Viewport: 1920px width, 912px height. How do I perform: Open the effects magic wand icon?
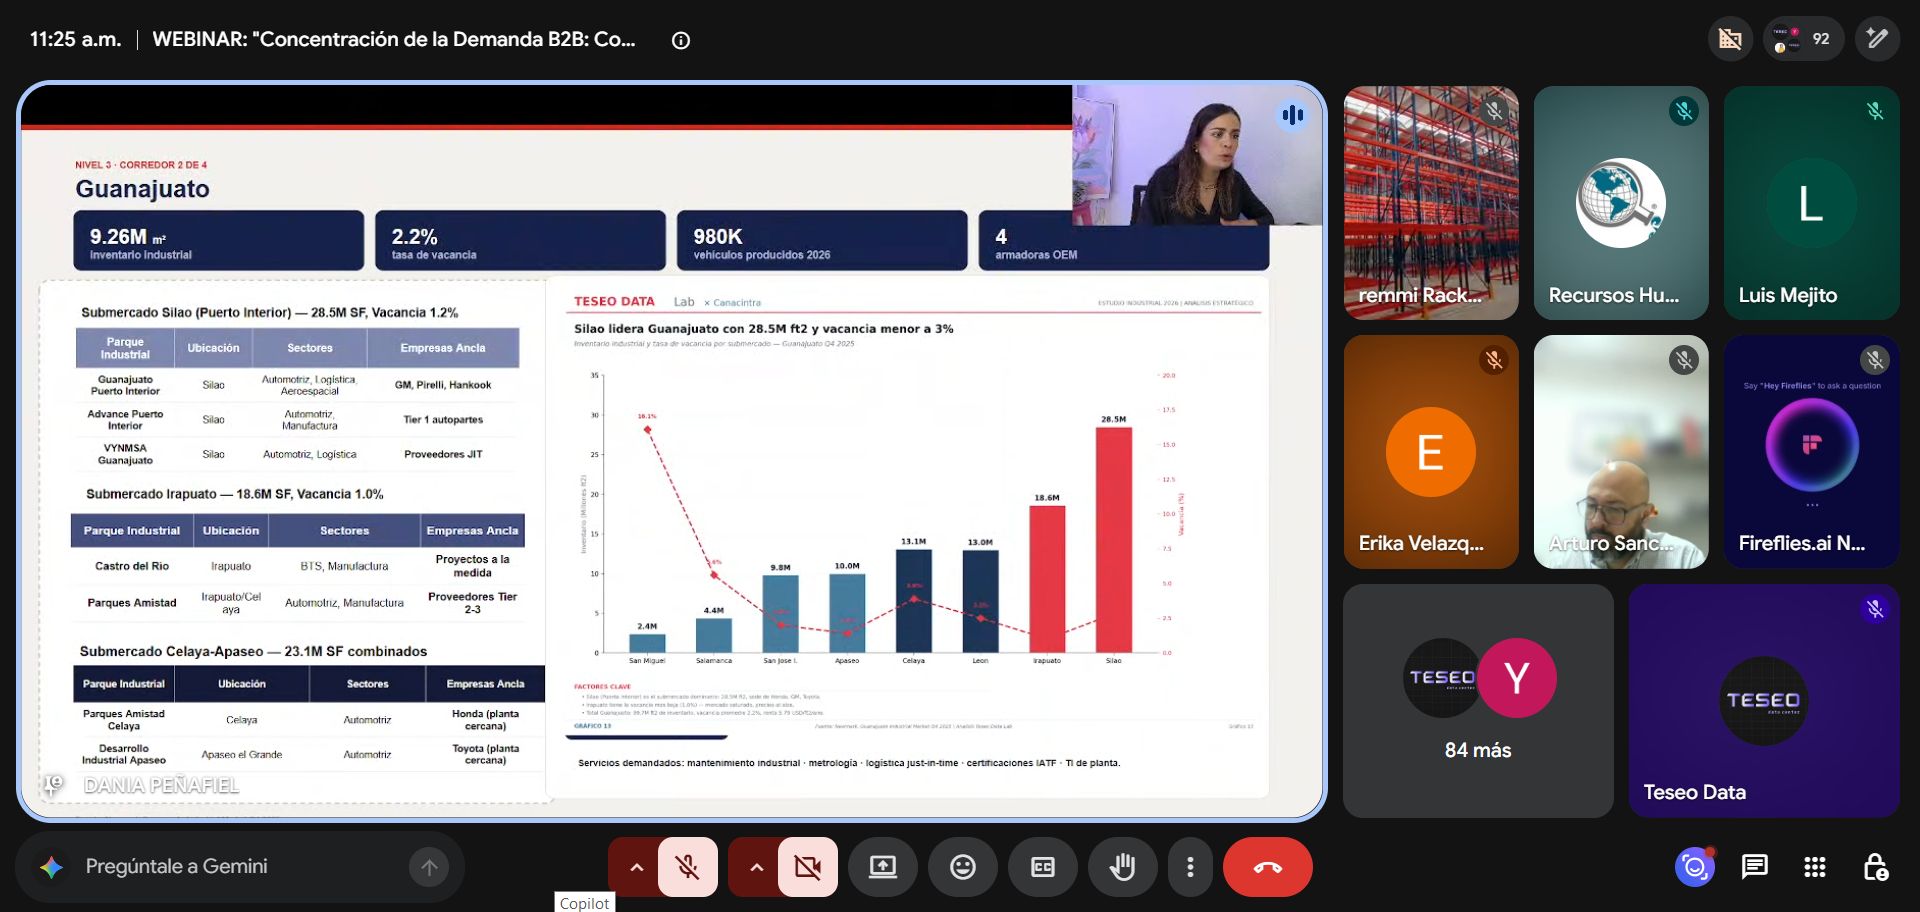pyautogui.click(x=1877, y=39)
